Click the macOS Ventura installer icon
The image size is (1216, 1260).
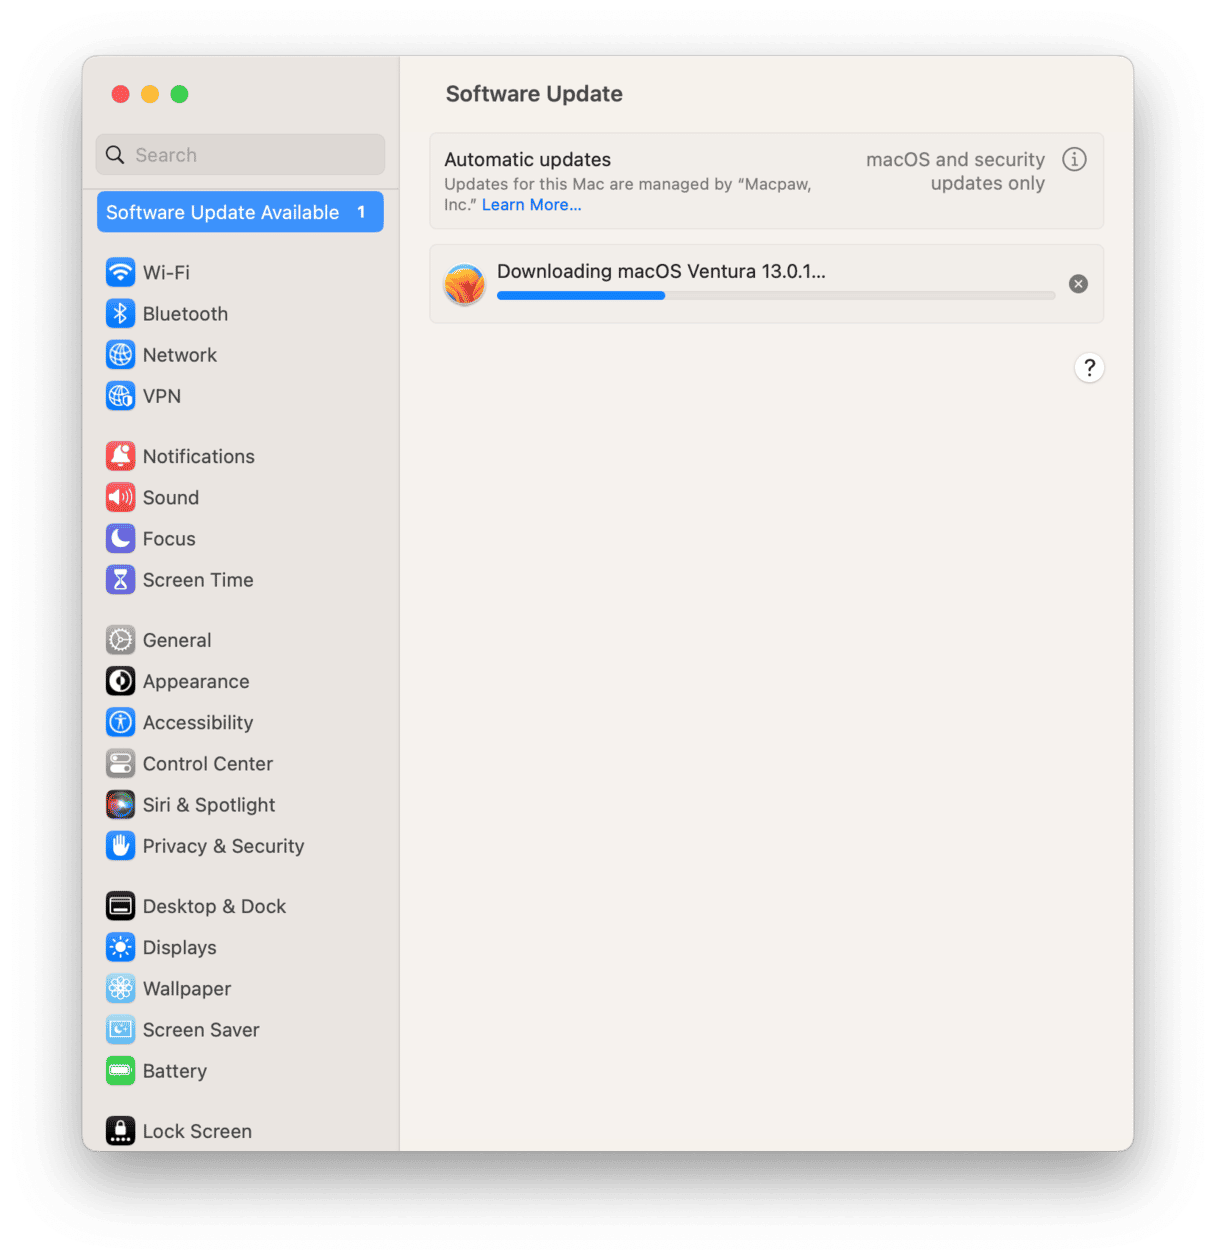pyautogui.click(x=464, y=284)
